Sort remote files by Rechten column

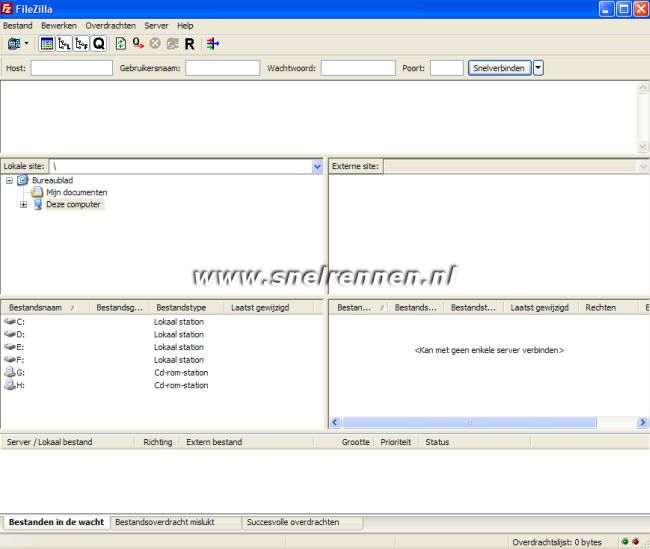pos(607,308)
